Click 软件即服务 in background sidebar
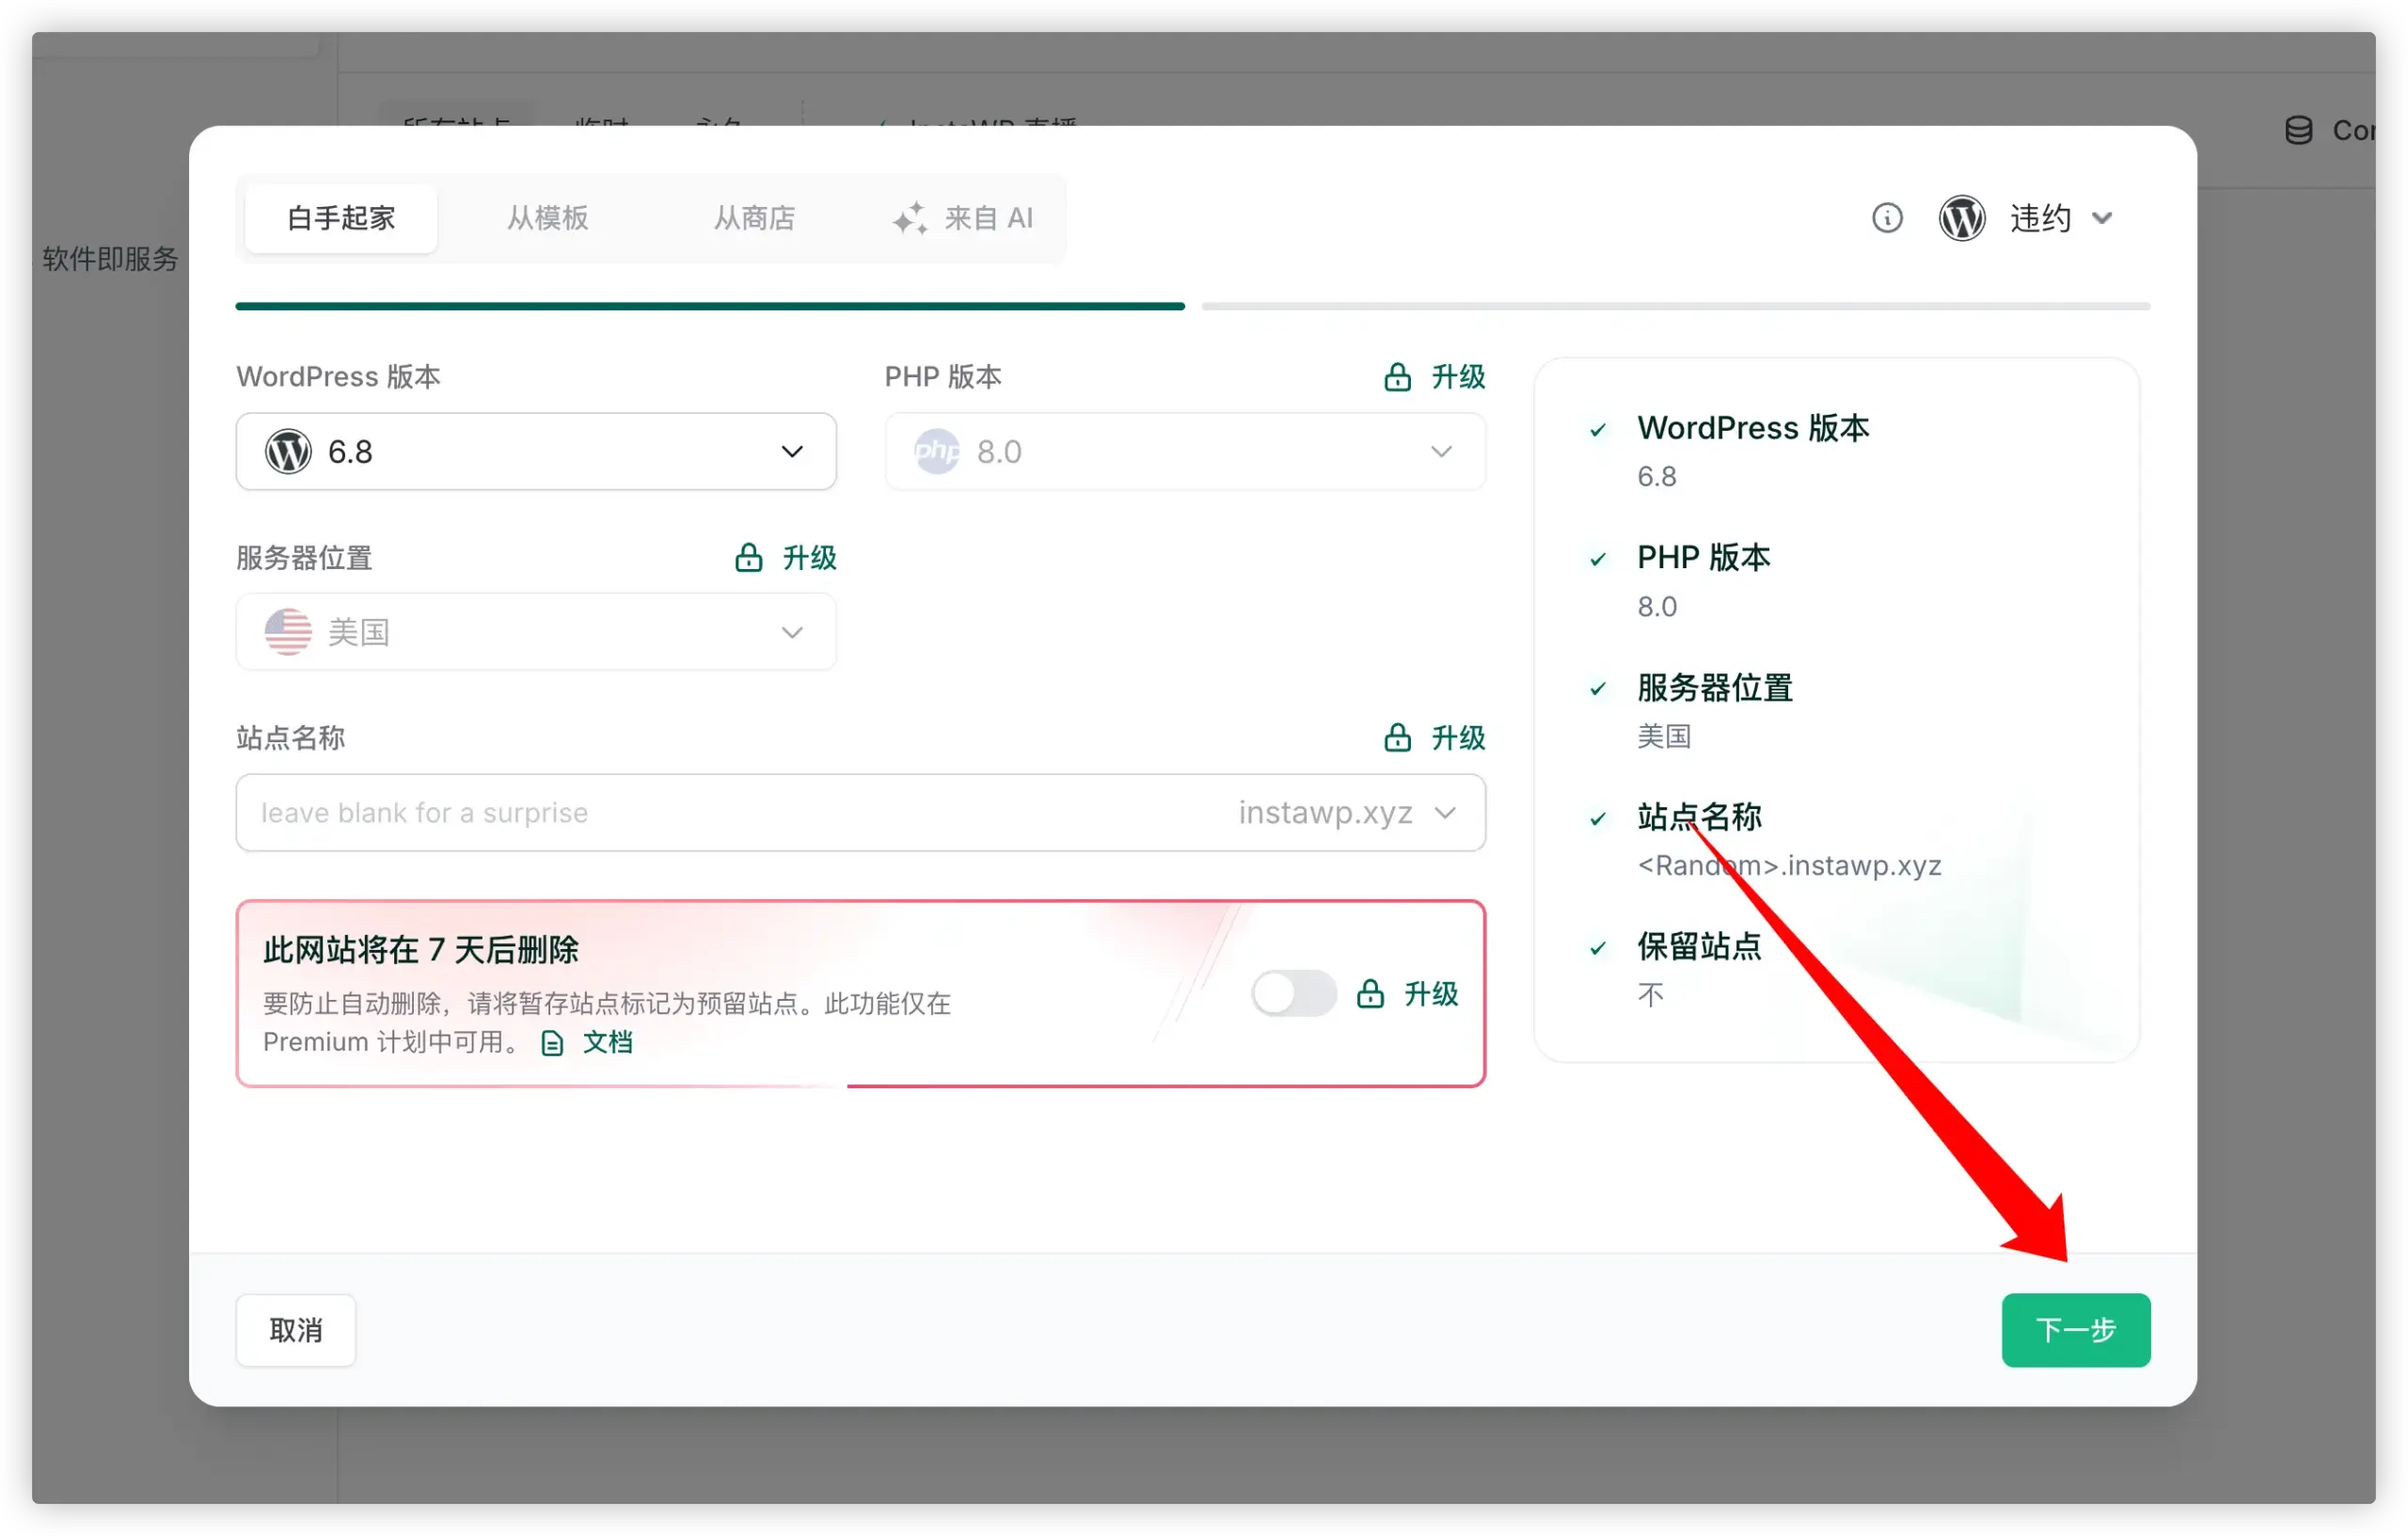Screen dimensions: 2408x1536 (110, 259)
